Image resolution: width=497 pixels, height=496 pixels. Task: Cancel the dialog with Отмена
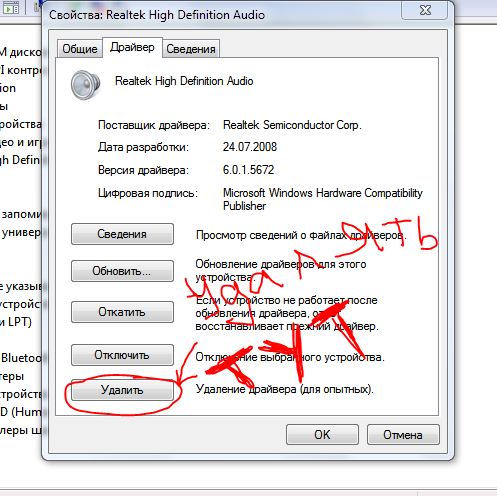coord(403,435)
